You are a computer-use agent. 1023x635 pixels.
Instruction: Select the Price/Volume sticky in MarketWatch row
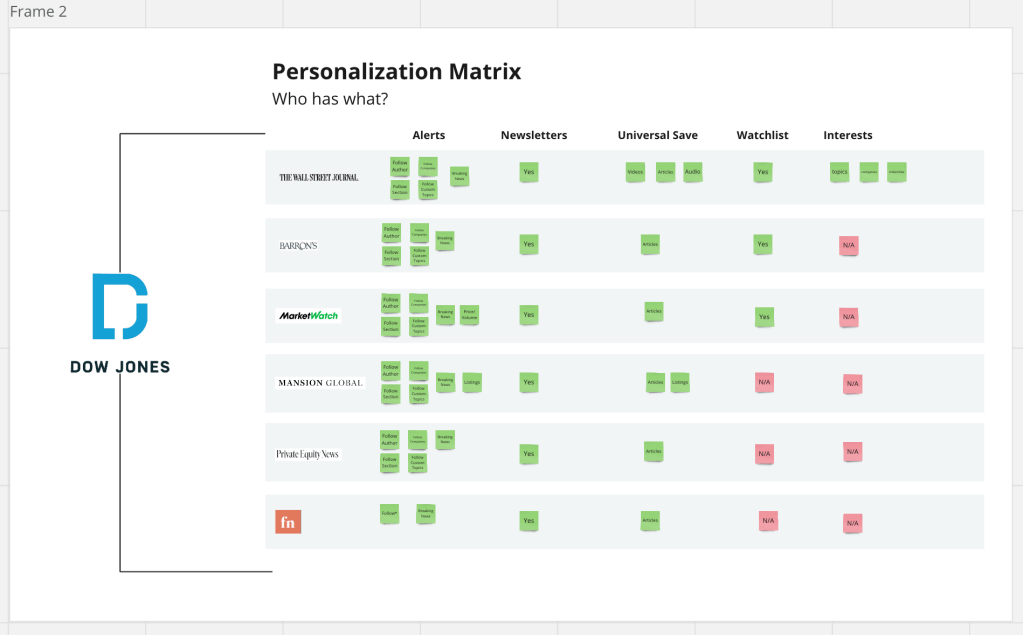[x=469, y=314]
